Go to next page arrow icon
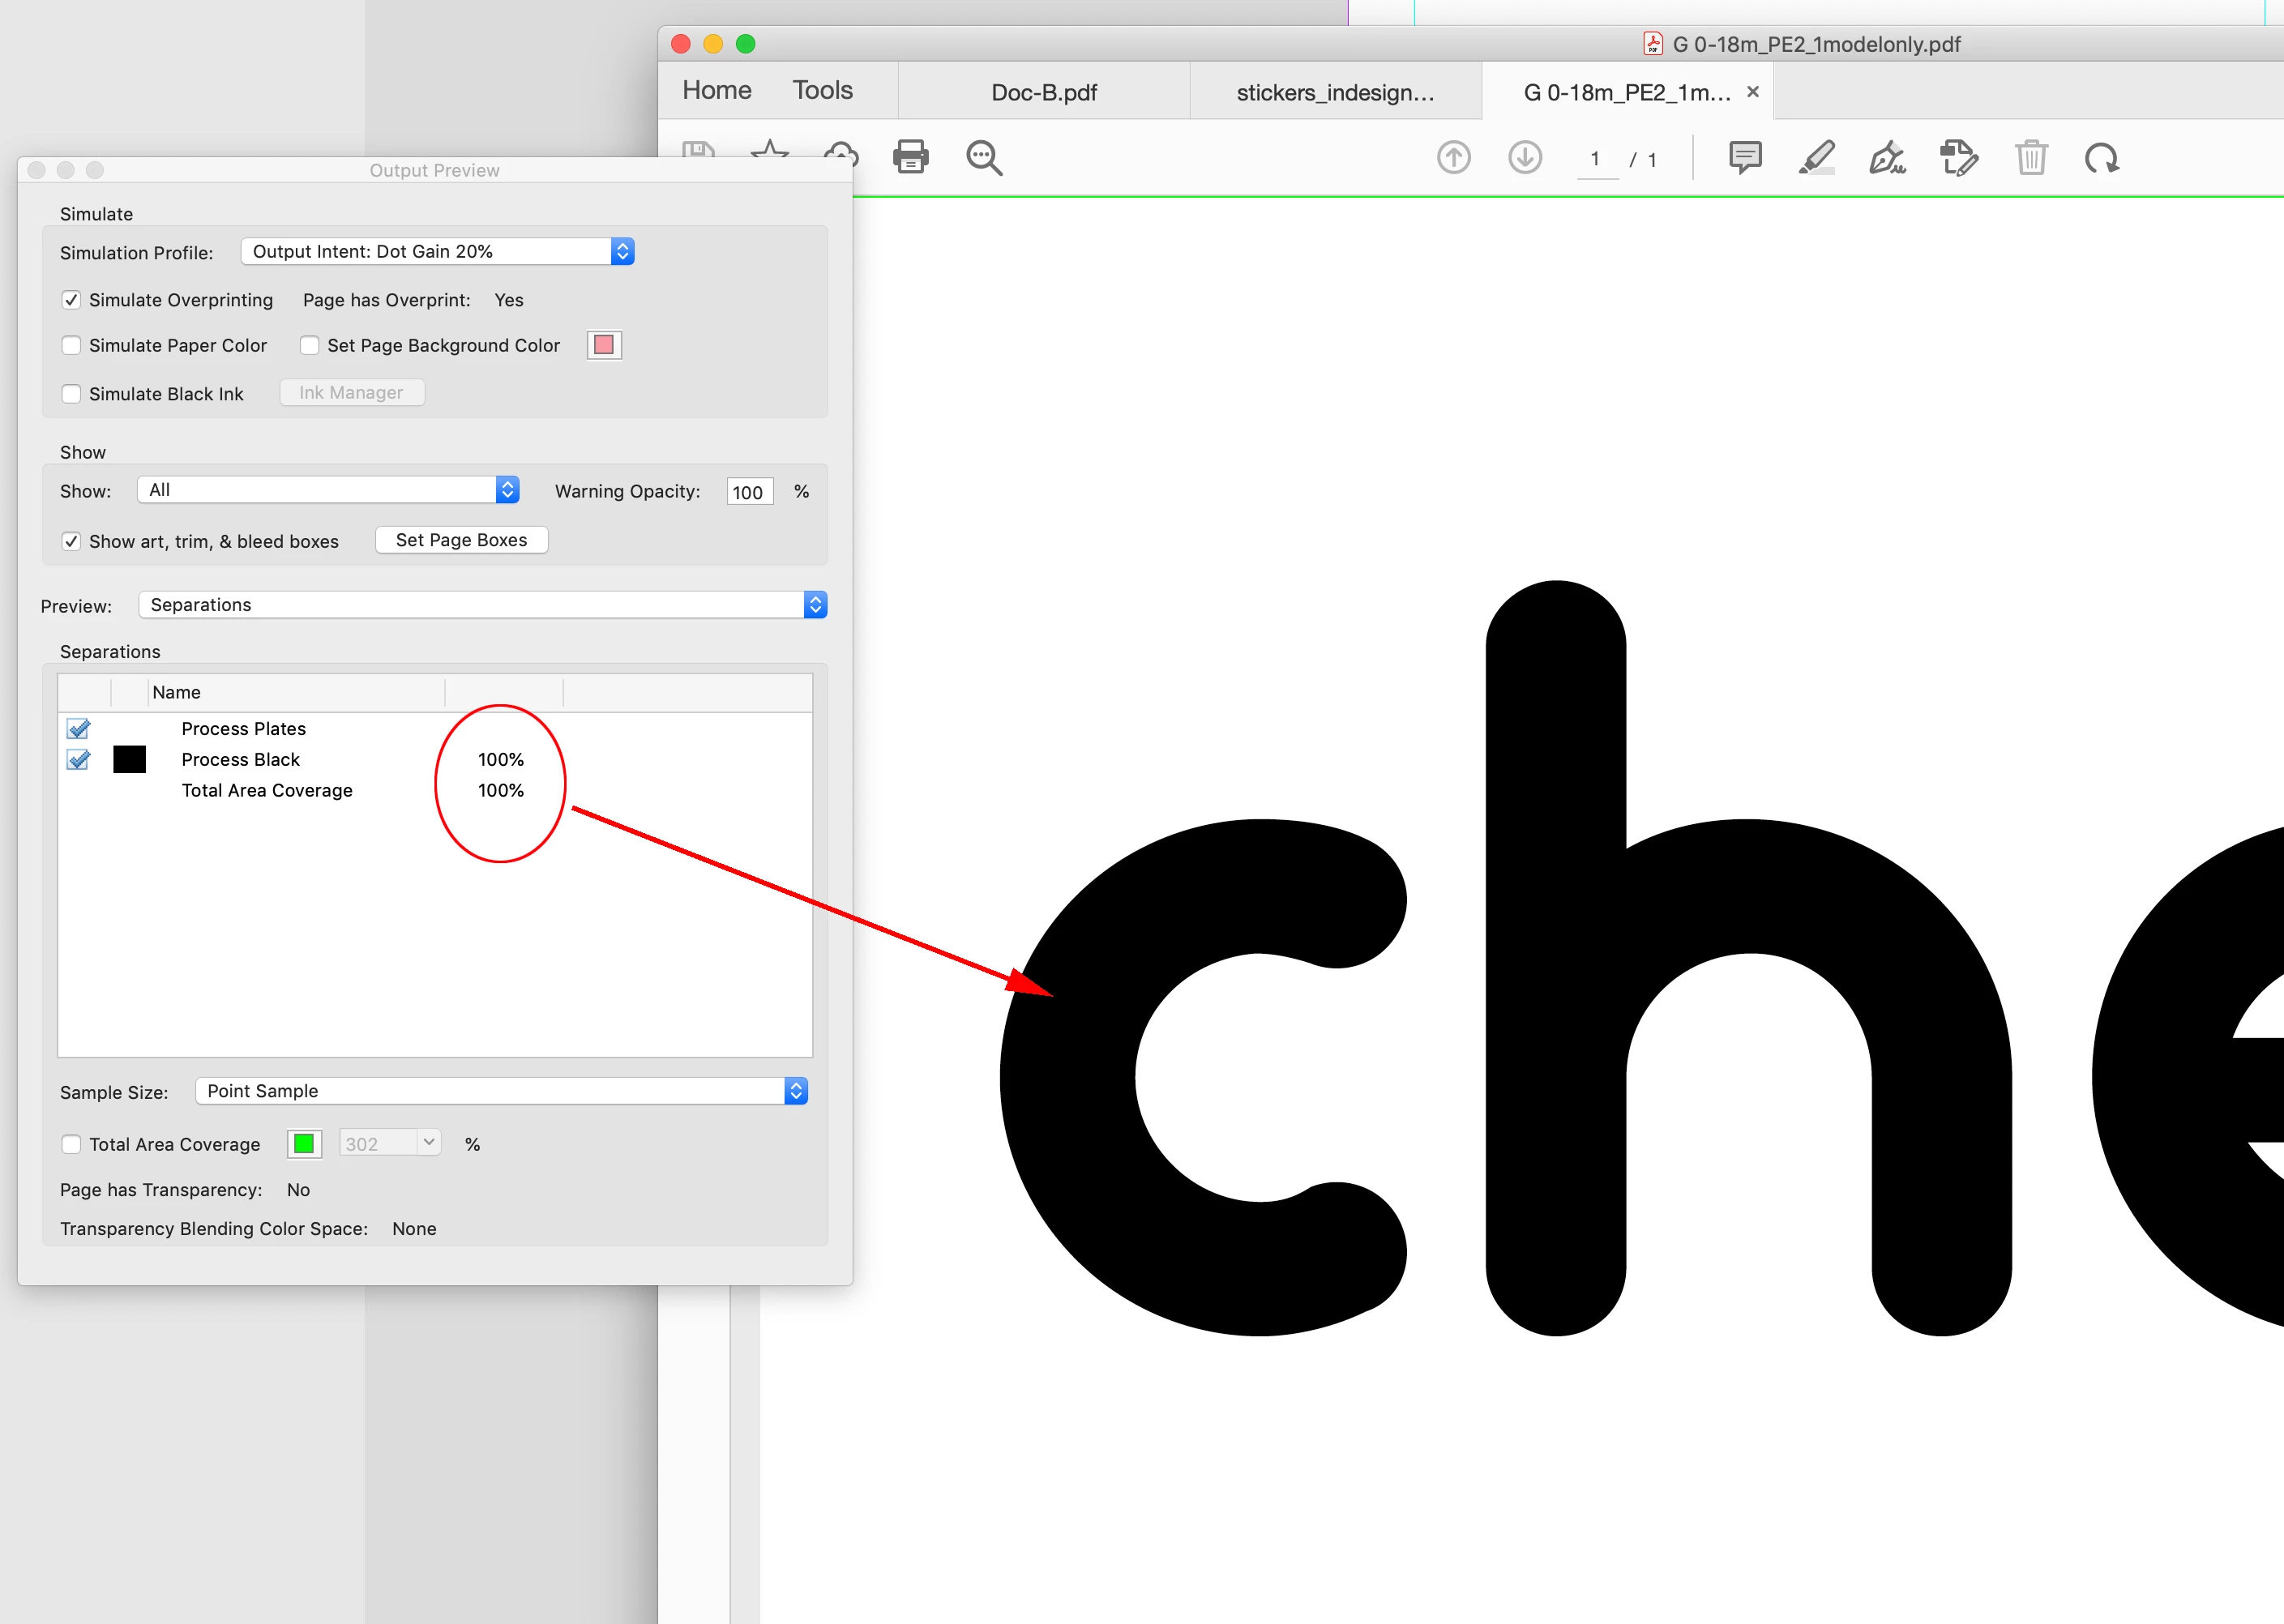Screen dimensions: 2284x1624 [x=1524, y=157]
